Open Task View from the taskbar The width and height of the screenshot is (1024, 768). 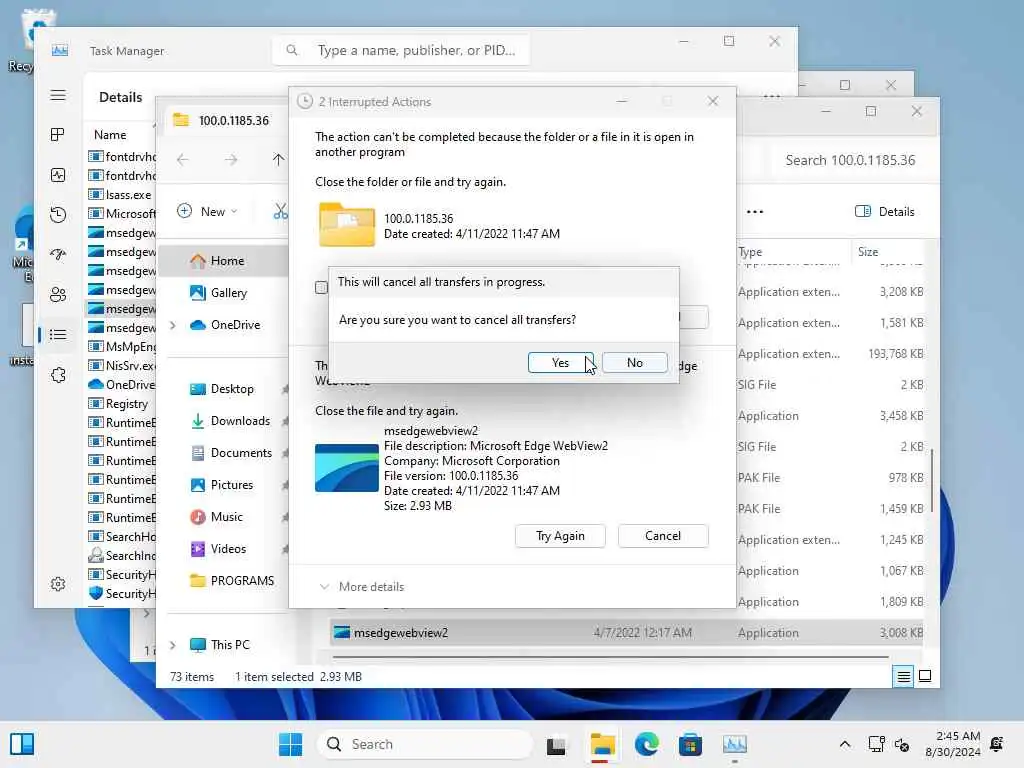[556, 744]
